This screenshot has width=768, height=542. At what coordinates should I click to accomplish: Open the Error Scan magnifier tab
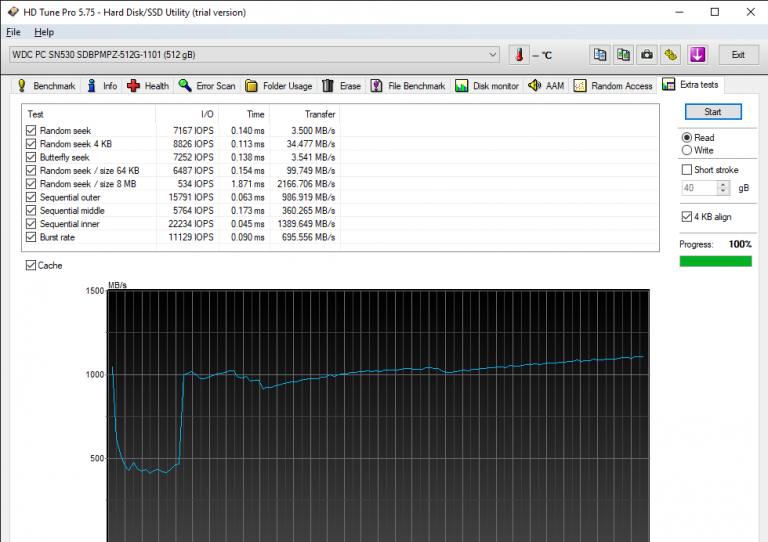pos(208,86)
